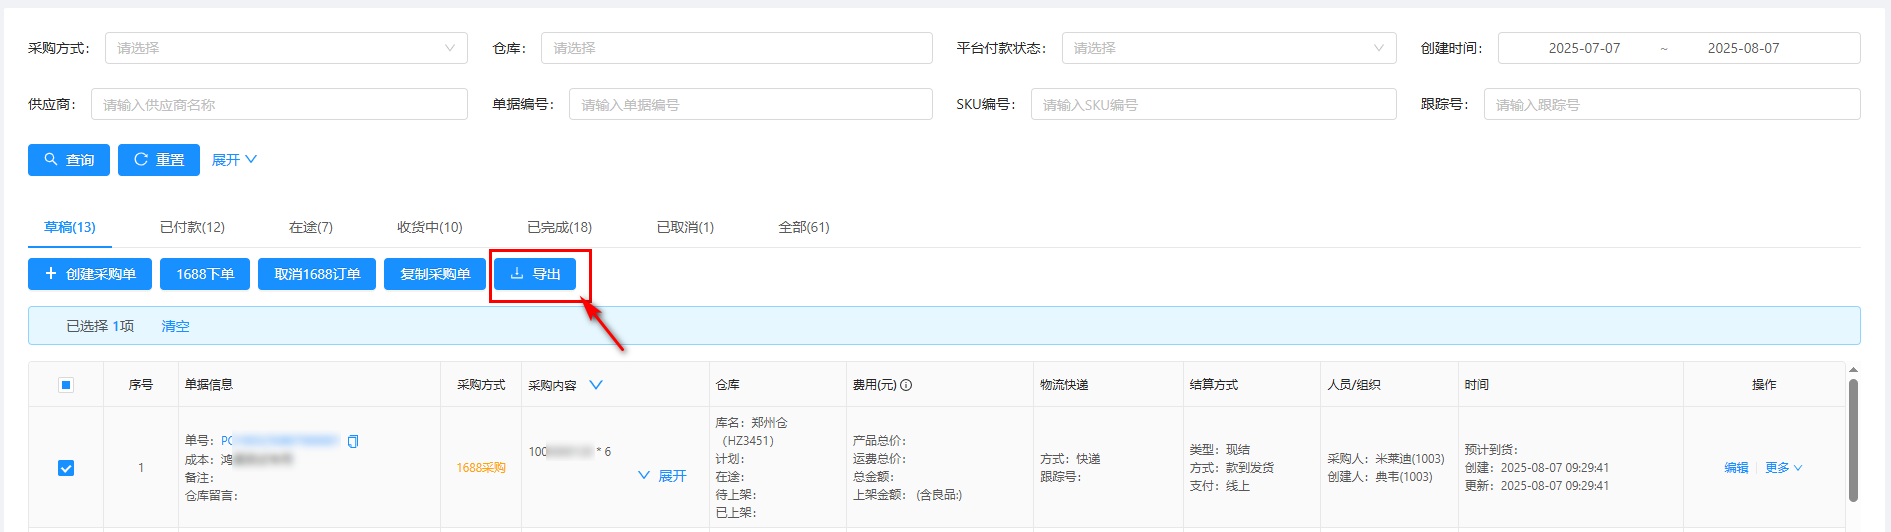Expand more filters with 展开 link
This screenshot has width=1891, height=532.
234,160
